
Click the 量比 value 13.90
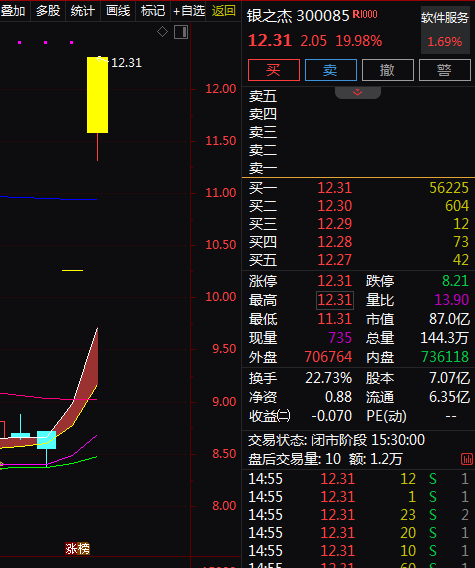pos(452,300)
